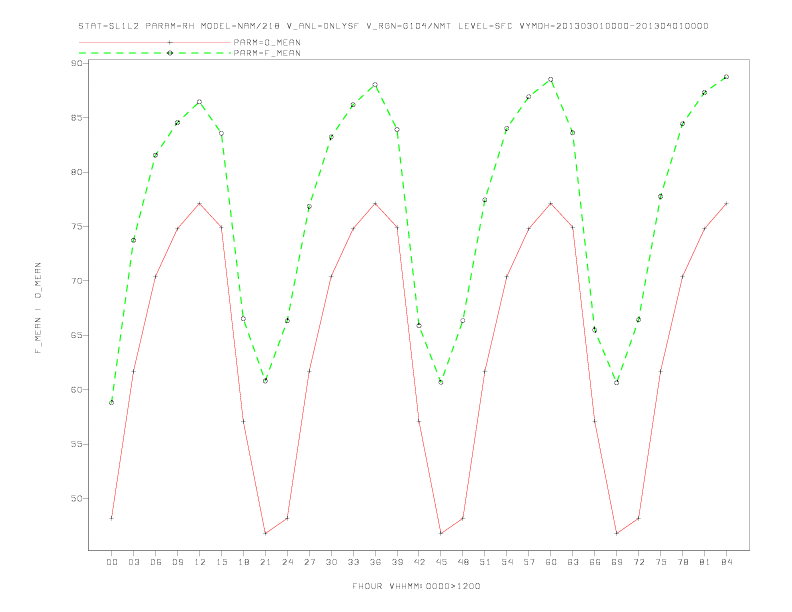This screenshot has width=792, height=612.
Task: Click the y-axis tick label 65
Action: [x=76, y=335]
